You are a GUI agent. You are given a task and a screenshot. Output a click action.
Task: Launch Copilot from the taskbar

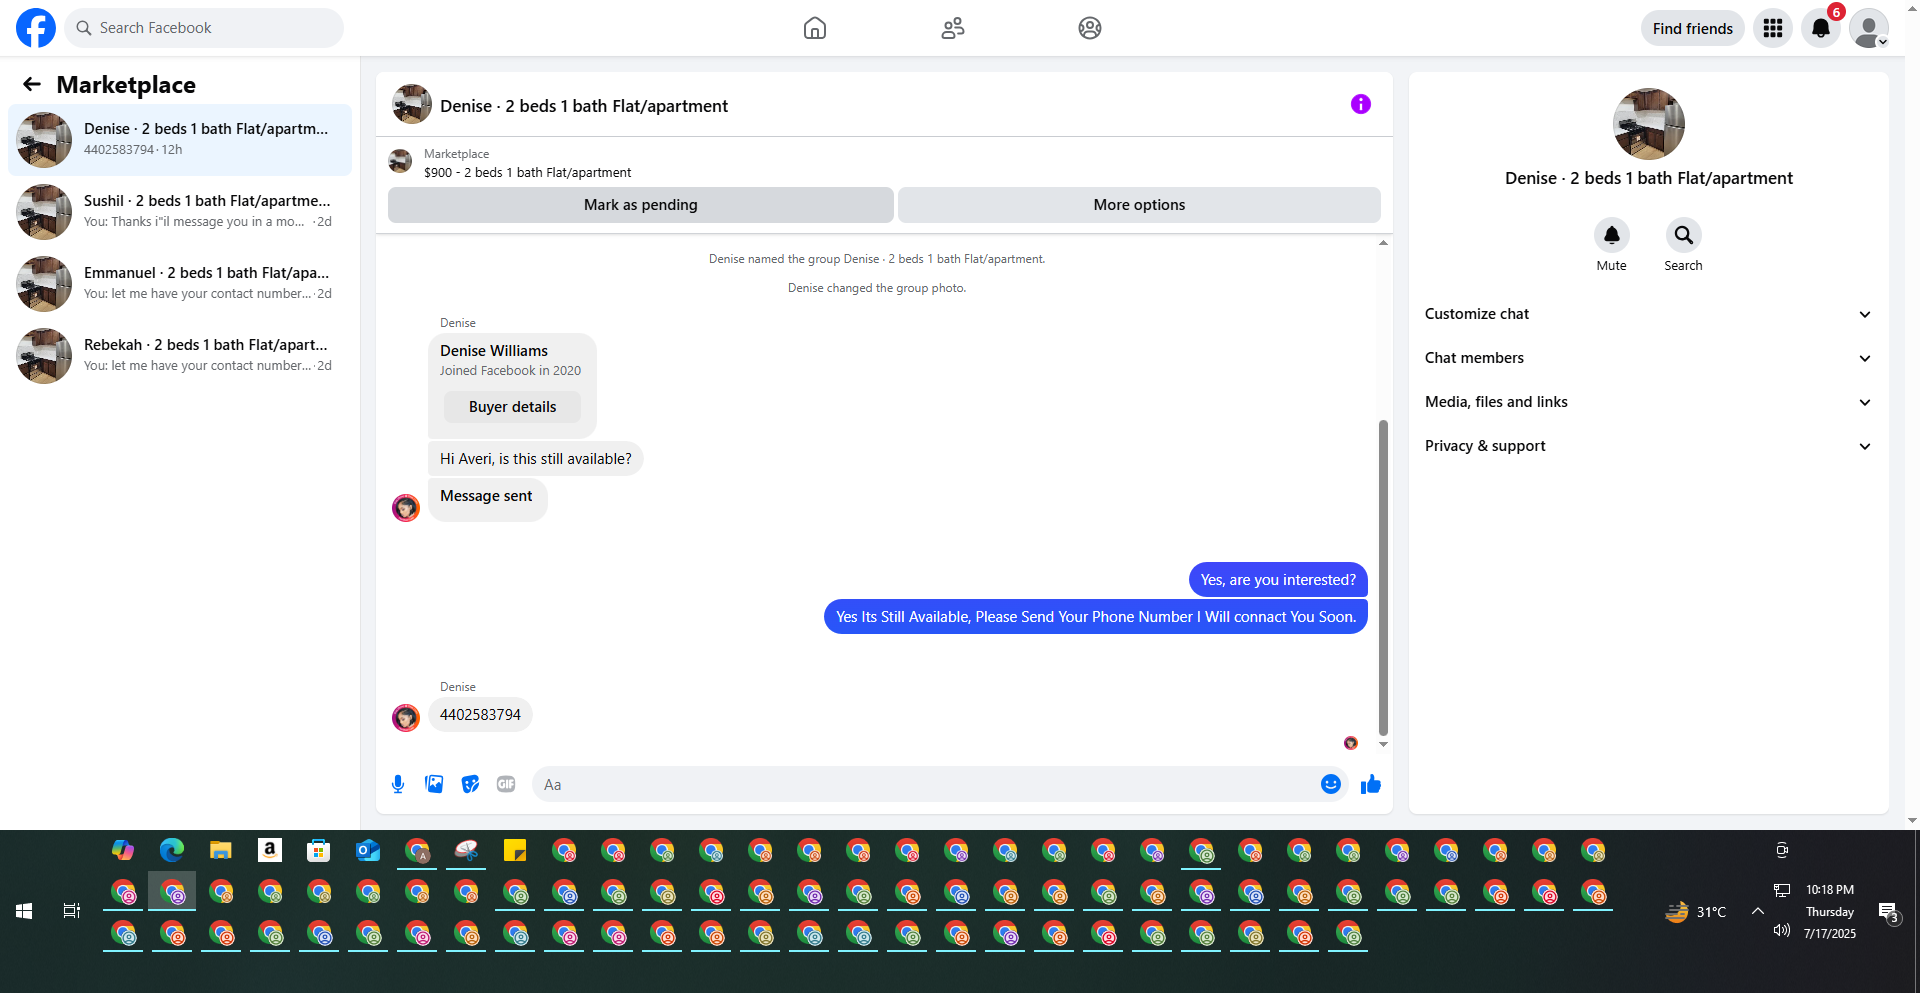click(123, 851)
